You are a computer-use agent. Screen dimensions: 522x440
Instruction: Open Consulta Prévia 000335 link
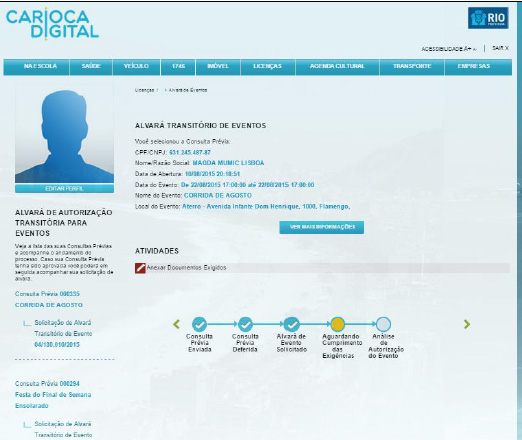(47, 294)
